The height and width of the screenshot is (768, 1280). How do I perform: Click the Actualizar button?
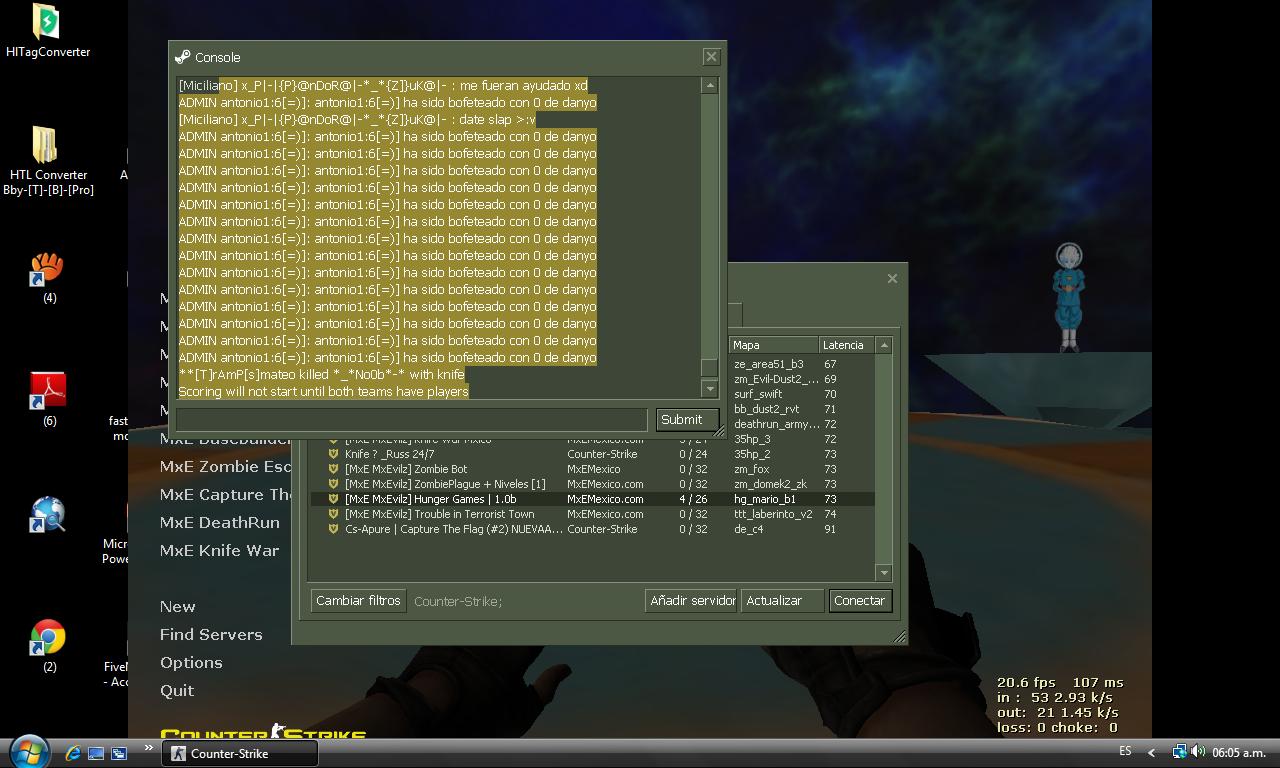(x=782, y=601)
